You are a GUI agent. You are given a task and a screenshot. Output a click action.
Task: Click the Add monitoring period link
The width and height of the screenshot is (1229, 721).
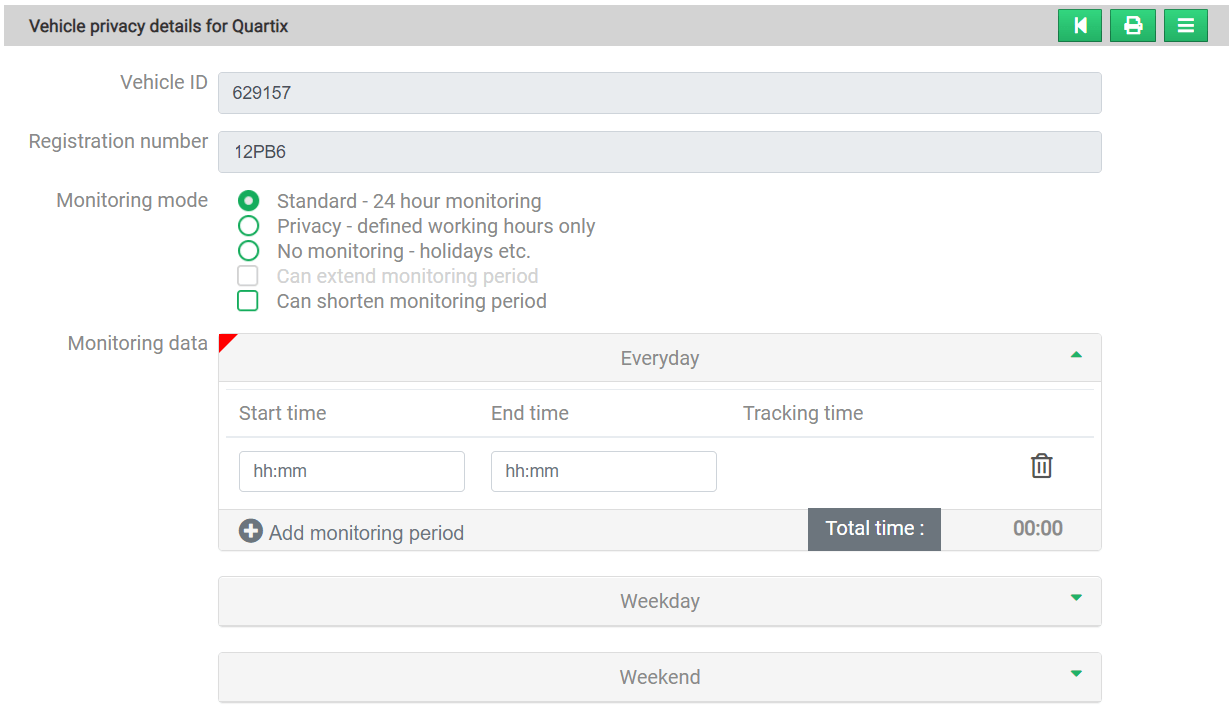click(365, 532)
